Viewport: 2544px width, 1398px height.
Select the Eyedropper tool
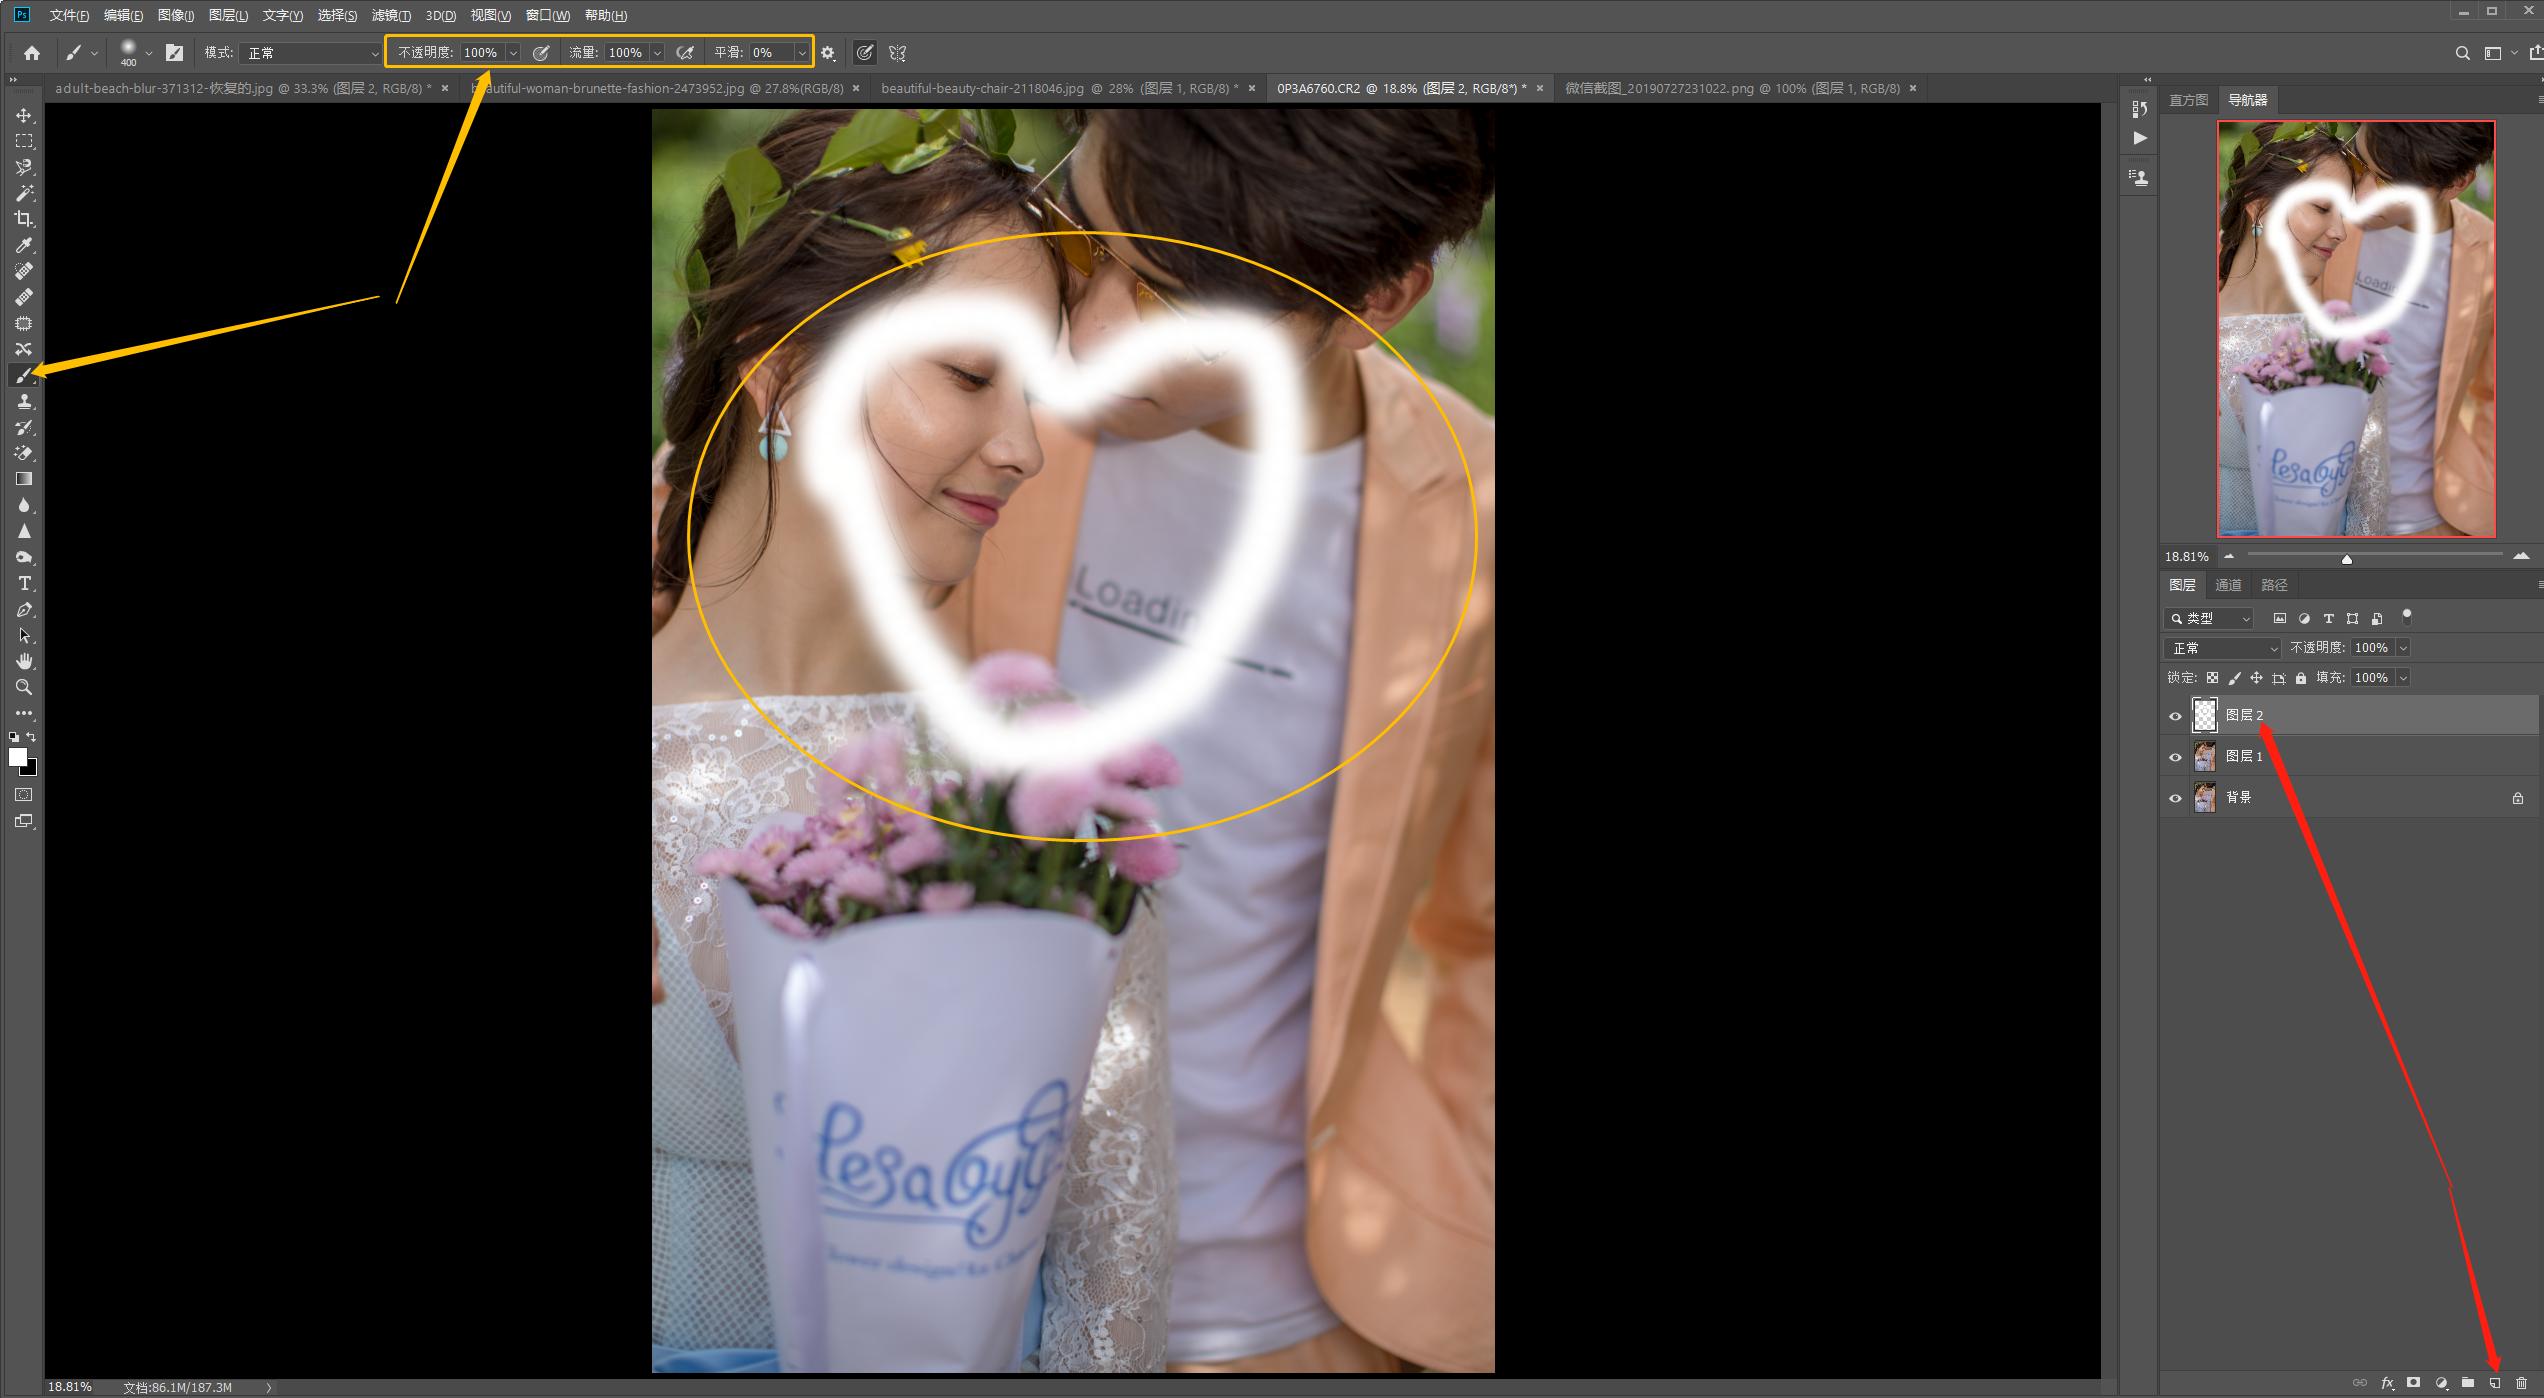[x=24, y=245]
